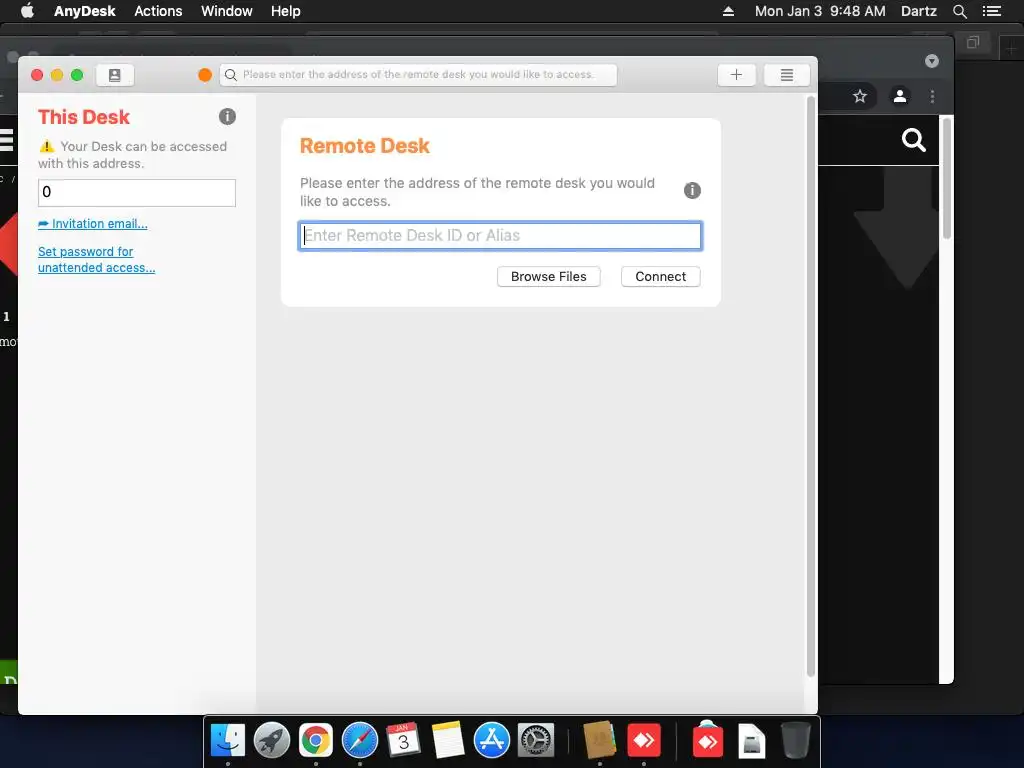
Task: Click the Remote Desk heading
Action: [x=364, y=146]
